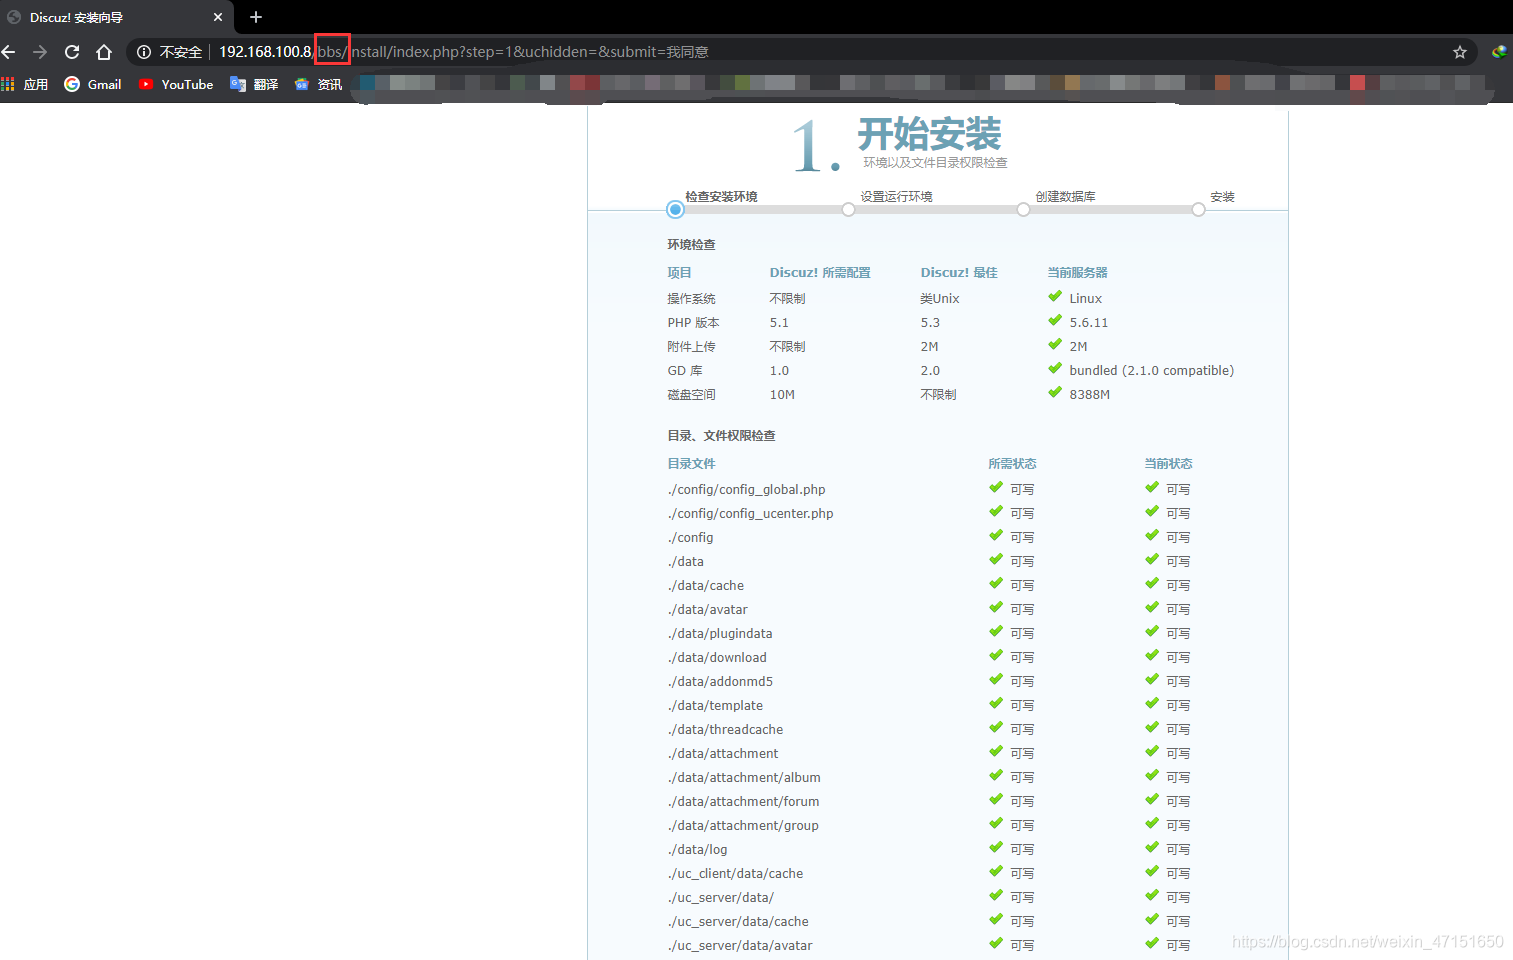Click the ./data/addonmd5 entry
1513x960 pixels.
(x=720, y=682)
